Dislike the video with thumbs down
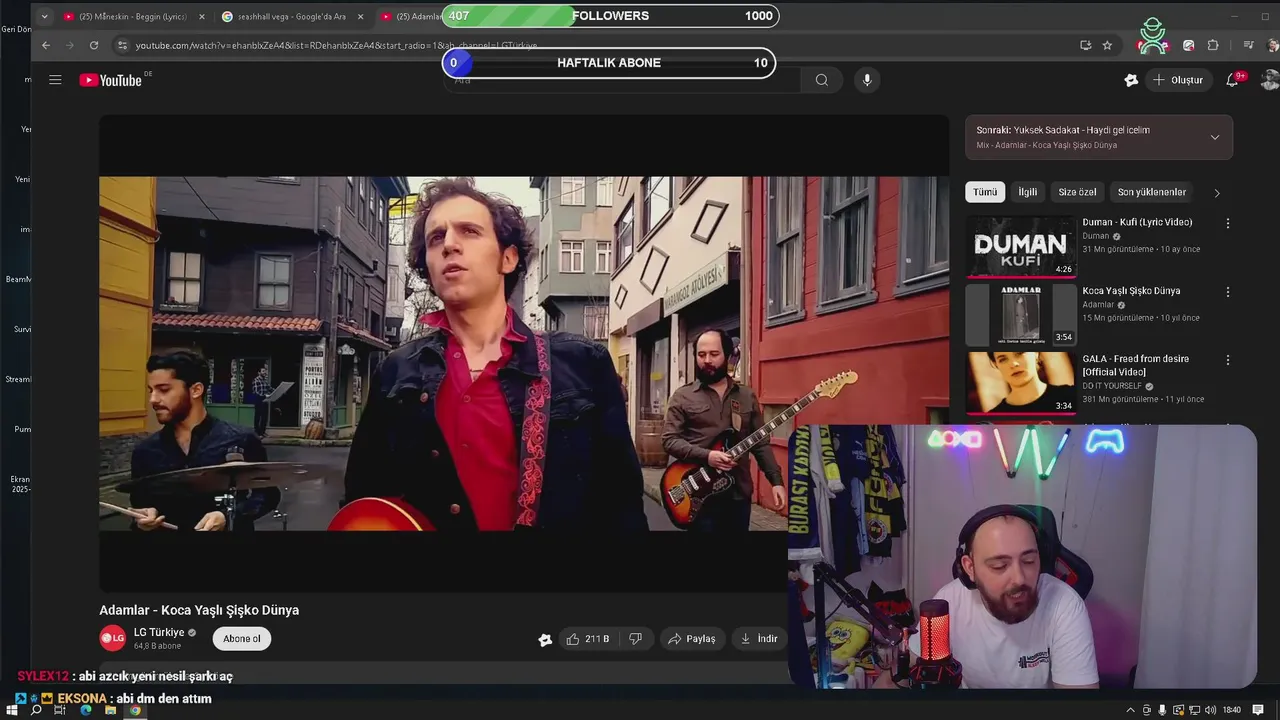The height and width of the screenshot is (720, 1280). [635, 639]
